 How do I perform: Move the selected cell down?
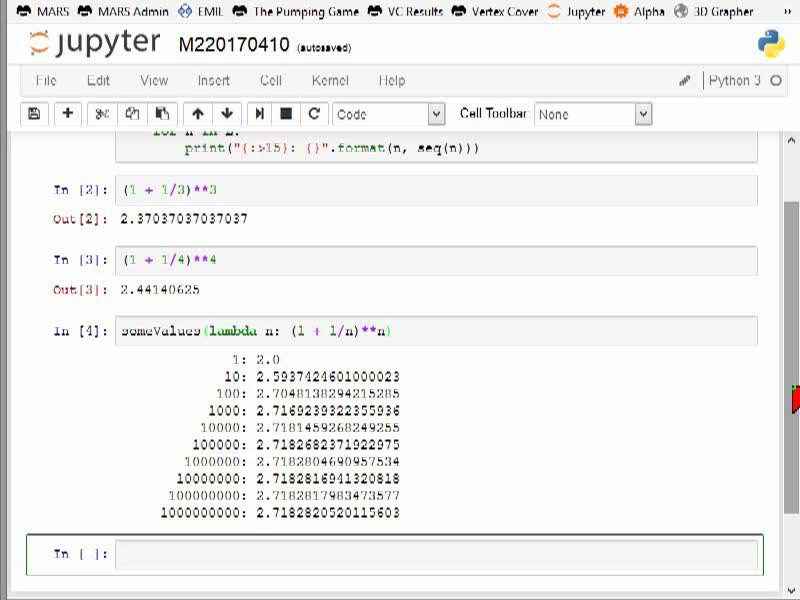coord(227,114)
